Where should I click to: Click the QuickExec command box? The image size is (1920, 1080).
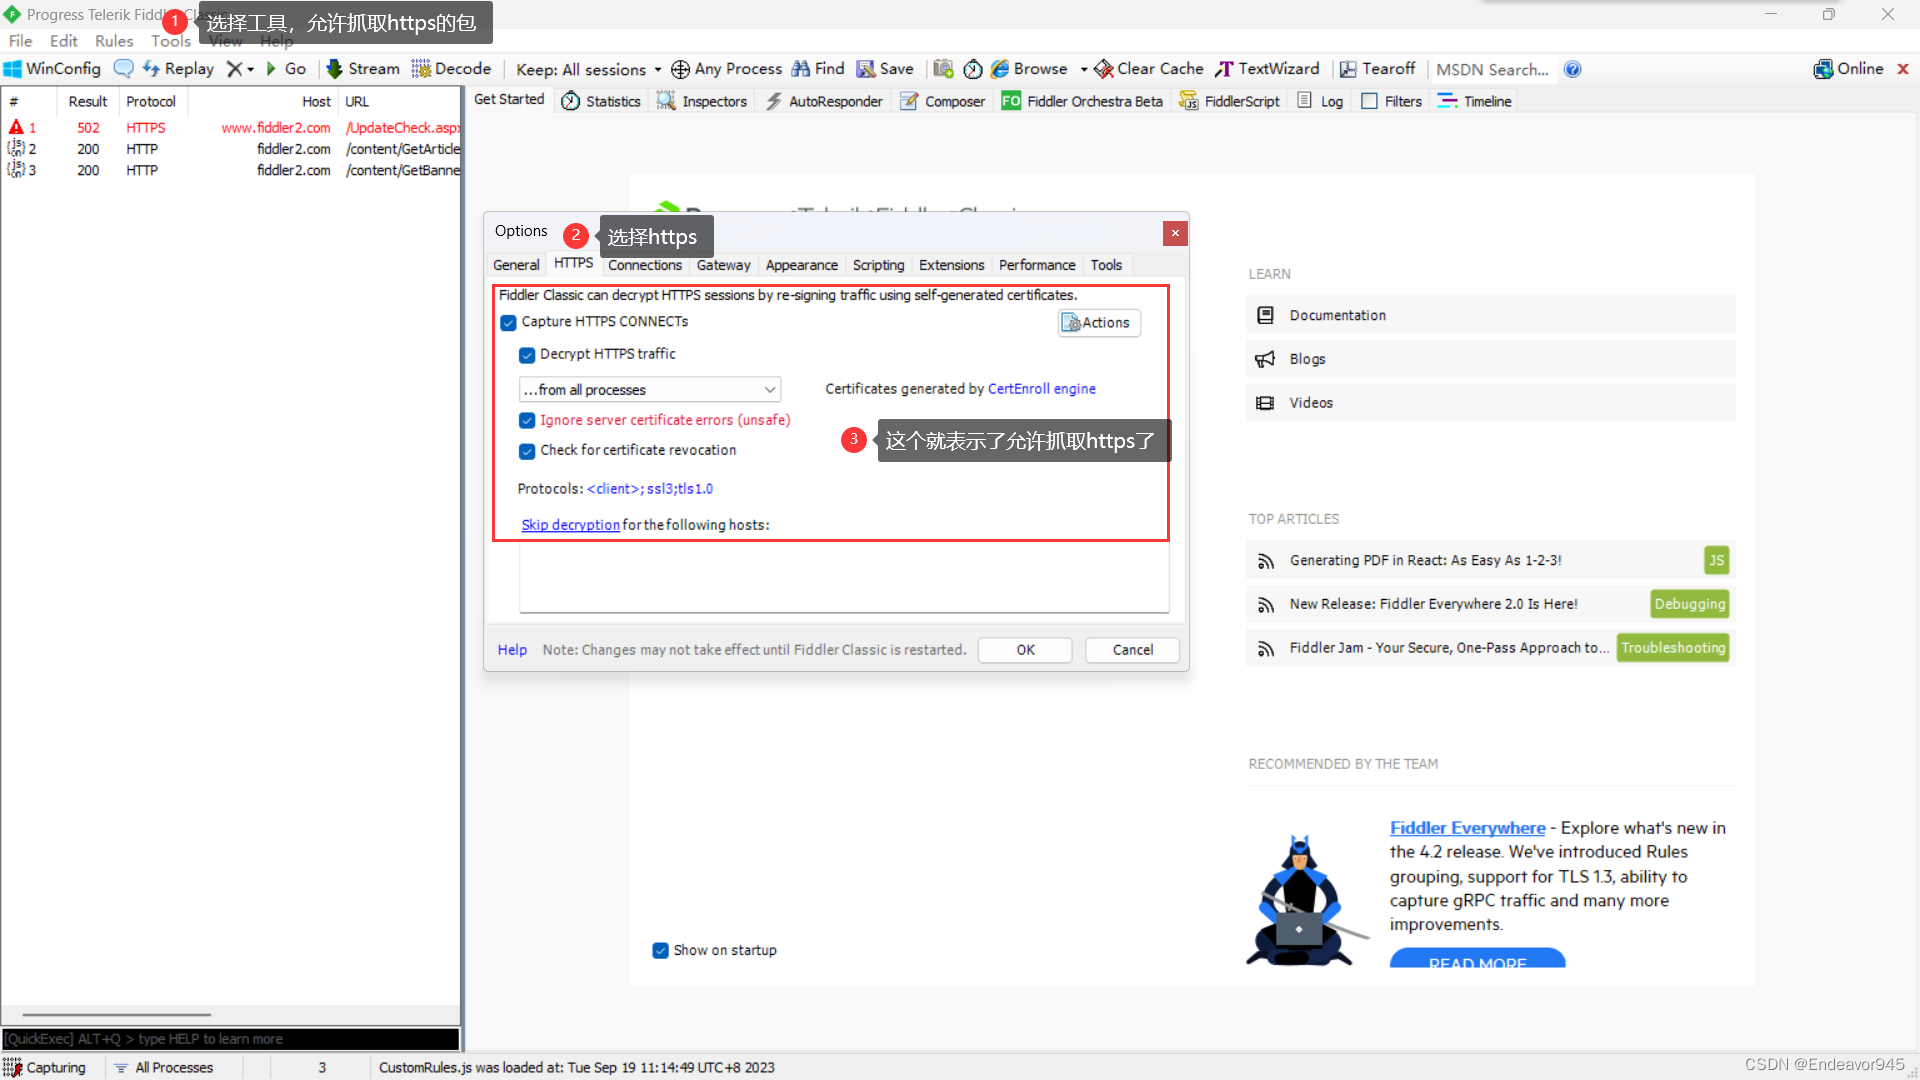(230, 1039)
